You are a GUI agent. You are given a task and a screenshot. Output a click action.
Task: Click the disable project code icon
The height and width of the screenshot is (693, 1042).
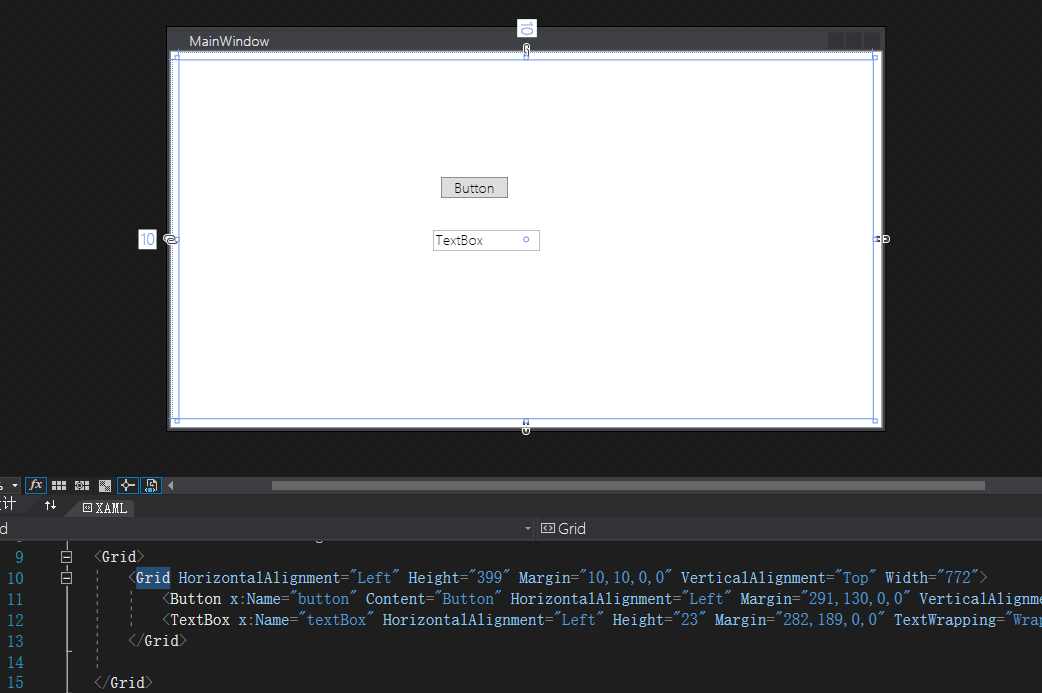point(150,485)
